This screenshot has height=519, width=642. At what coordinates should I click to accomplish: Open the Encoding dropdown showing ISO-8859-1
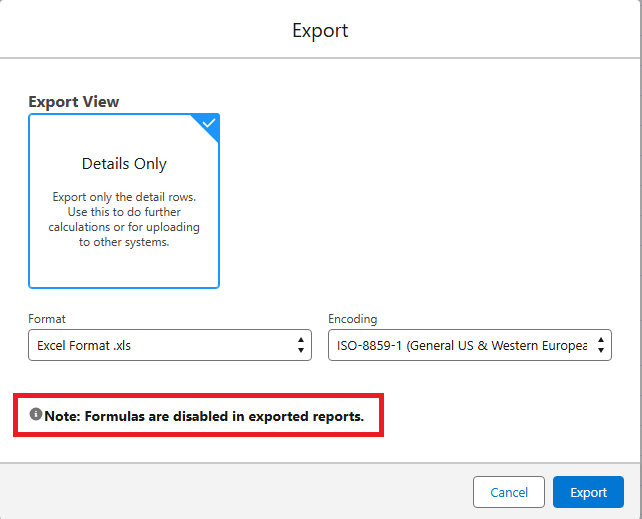click(x=470, y=345)
